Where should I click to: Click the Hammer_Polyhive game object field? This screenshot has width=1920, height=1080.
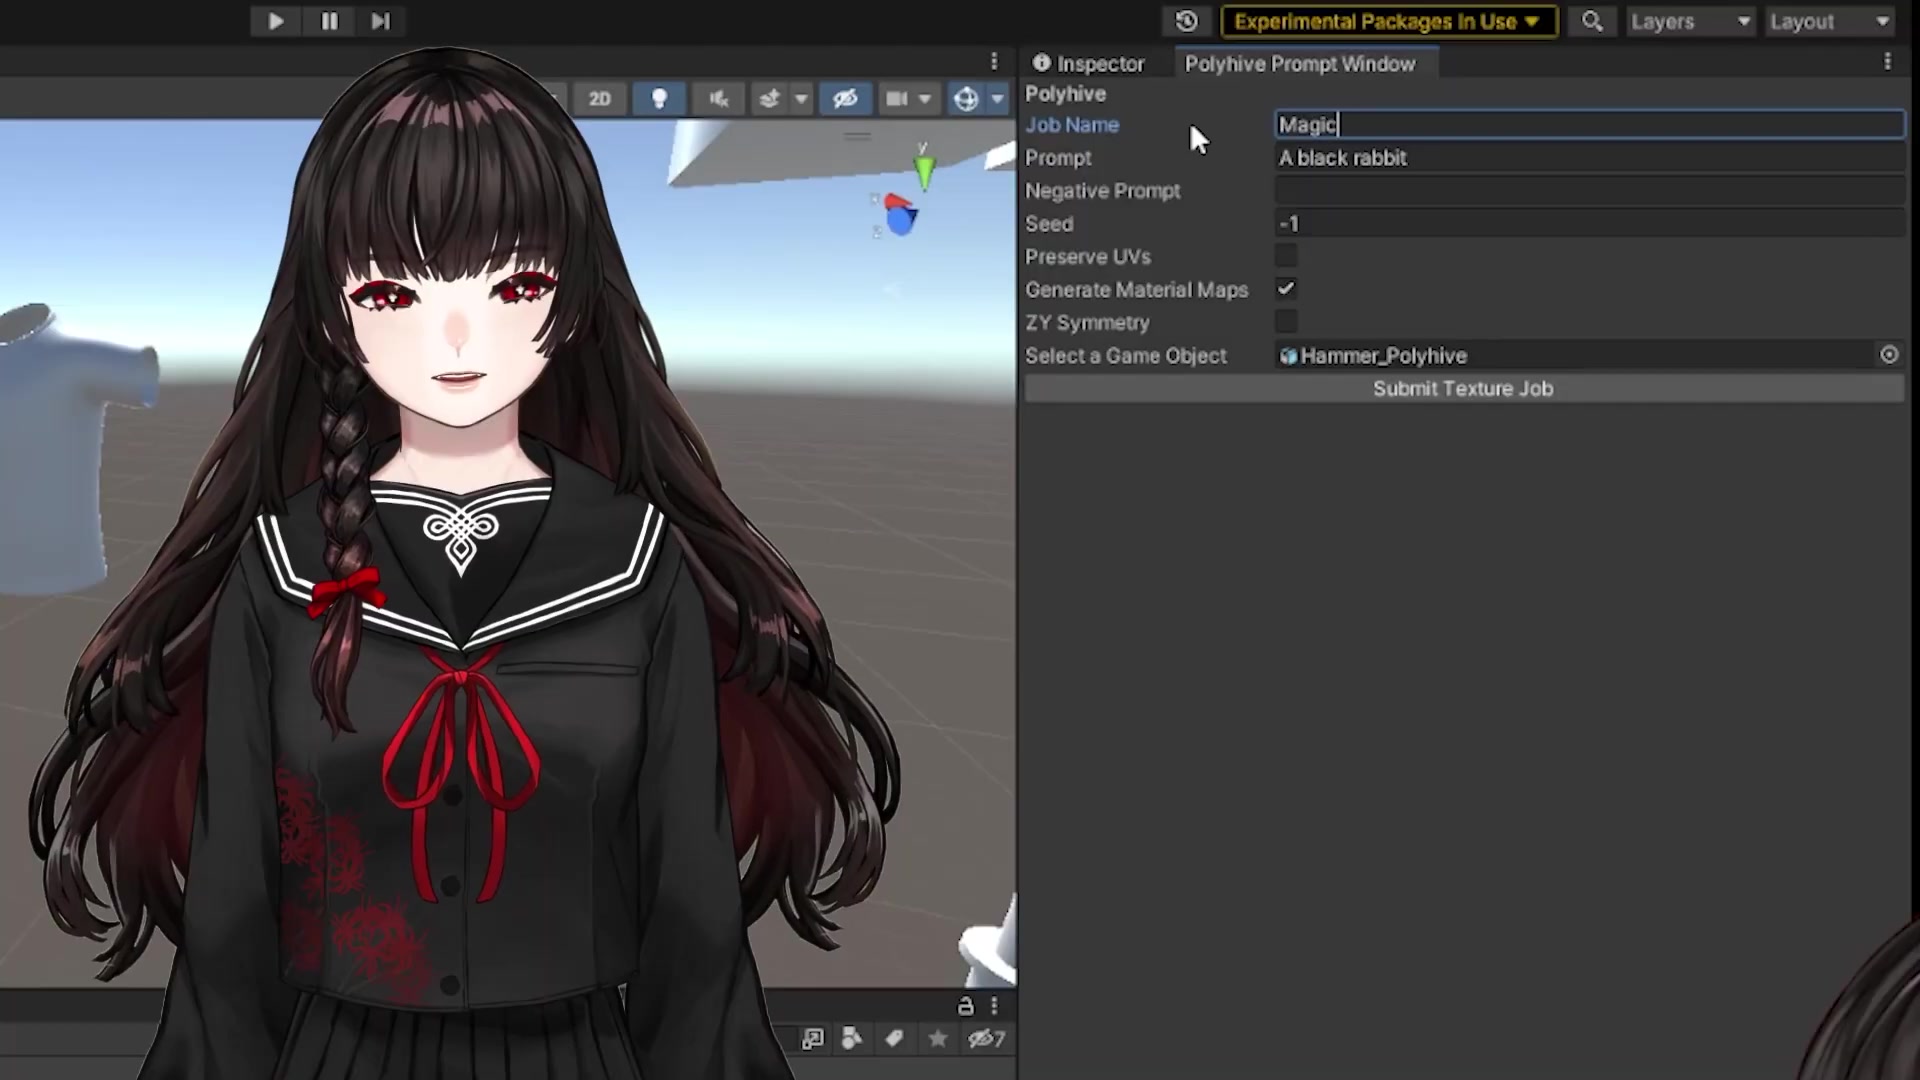pos(1575,356)
